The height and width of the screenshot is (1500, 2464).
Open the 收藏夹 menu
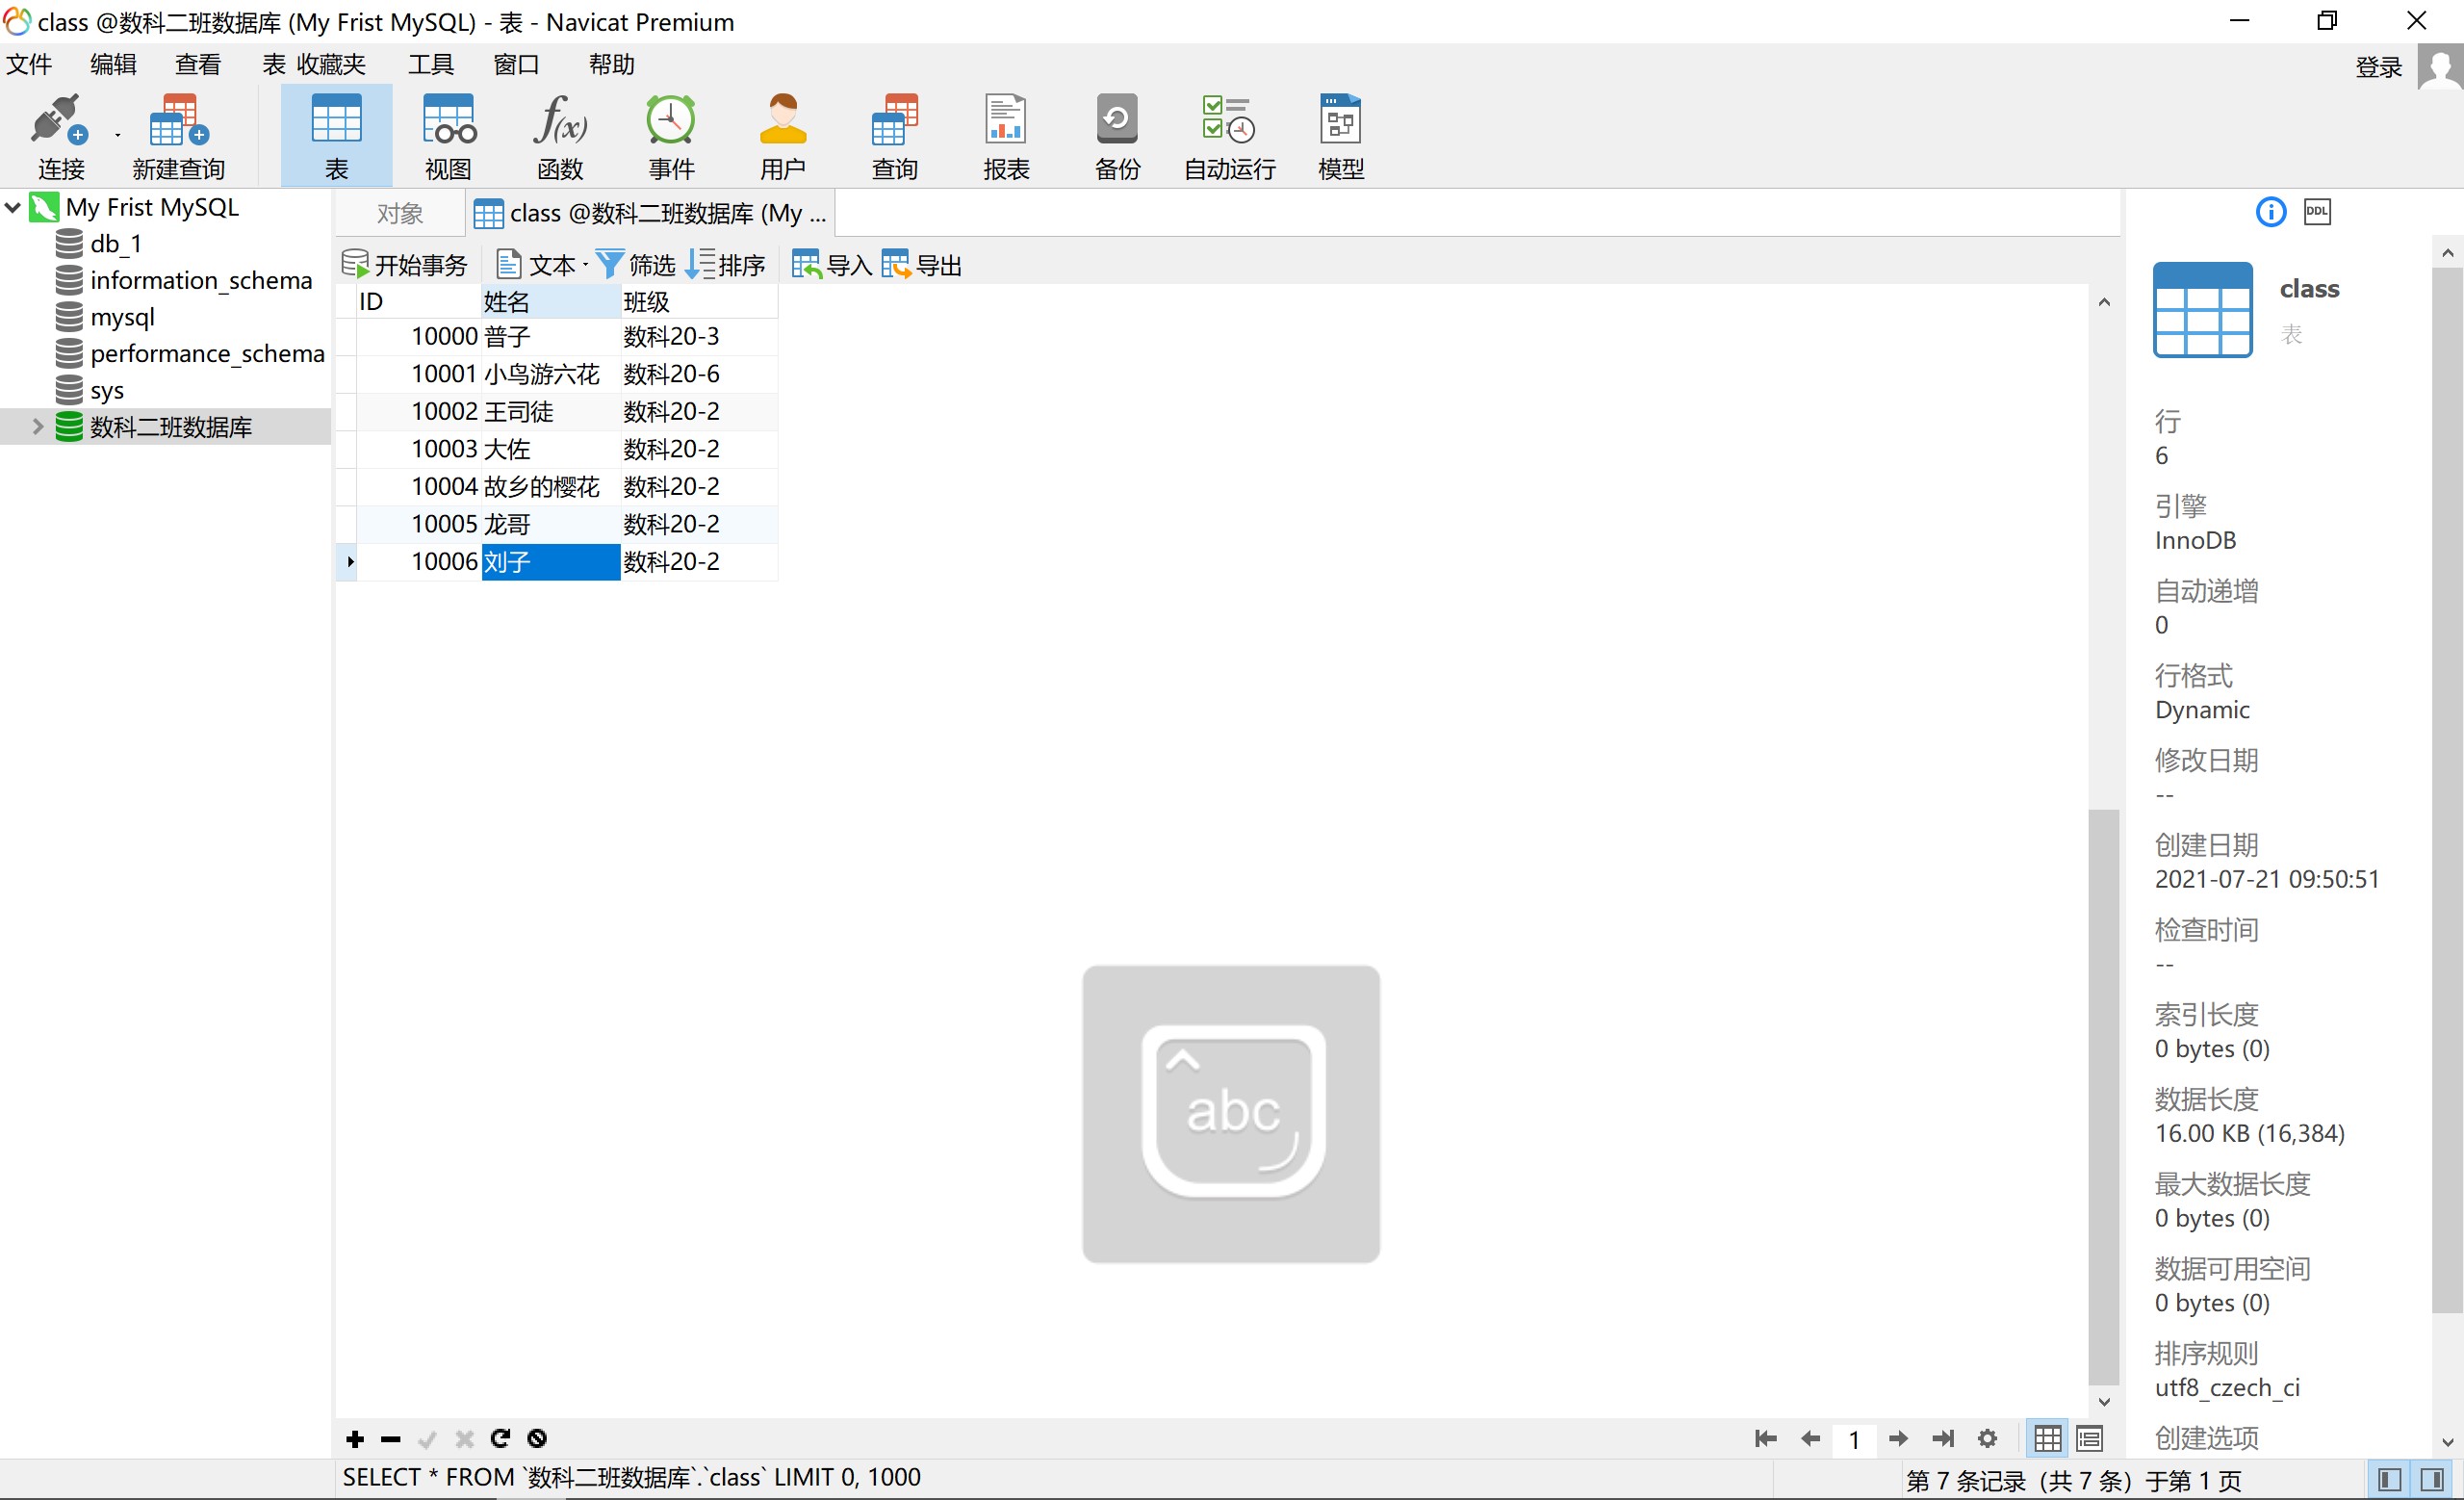(331, 64)
